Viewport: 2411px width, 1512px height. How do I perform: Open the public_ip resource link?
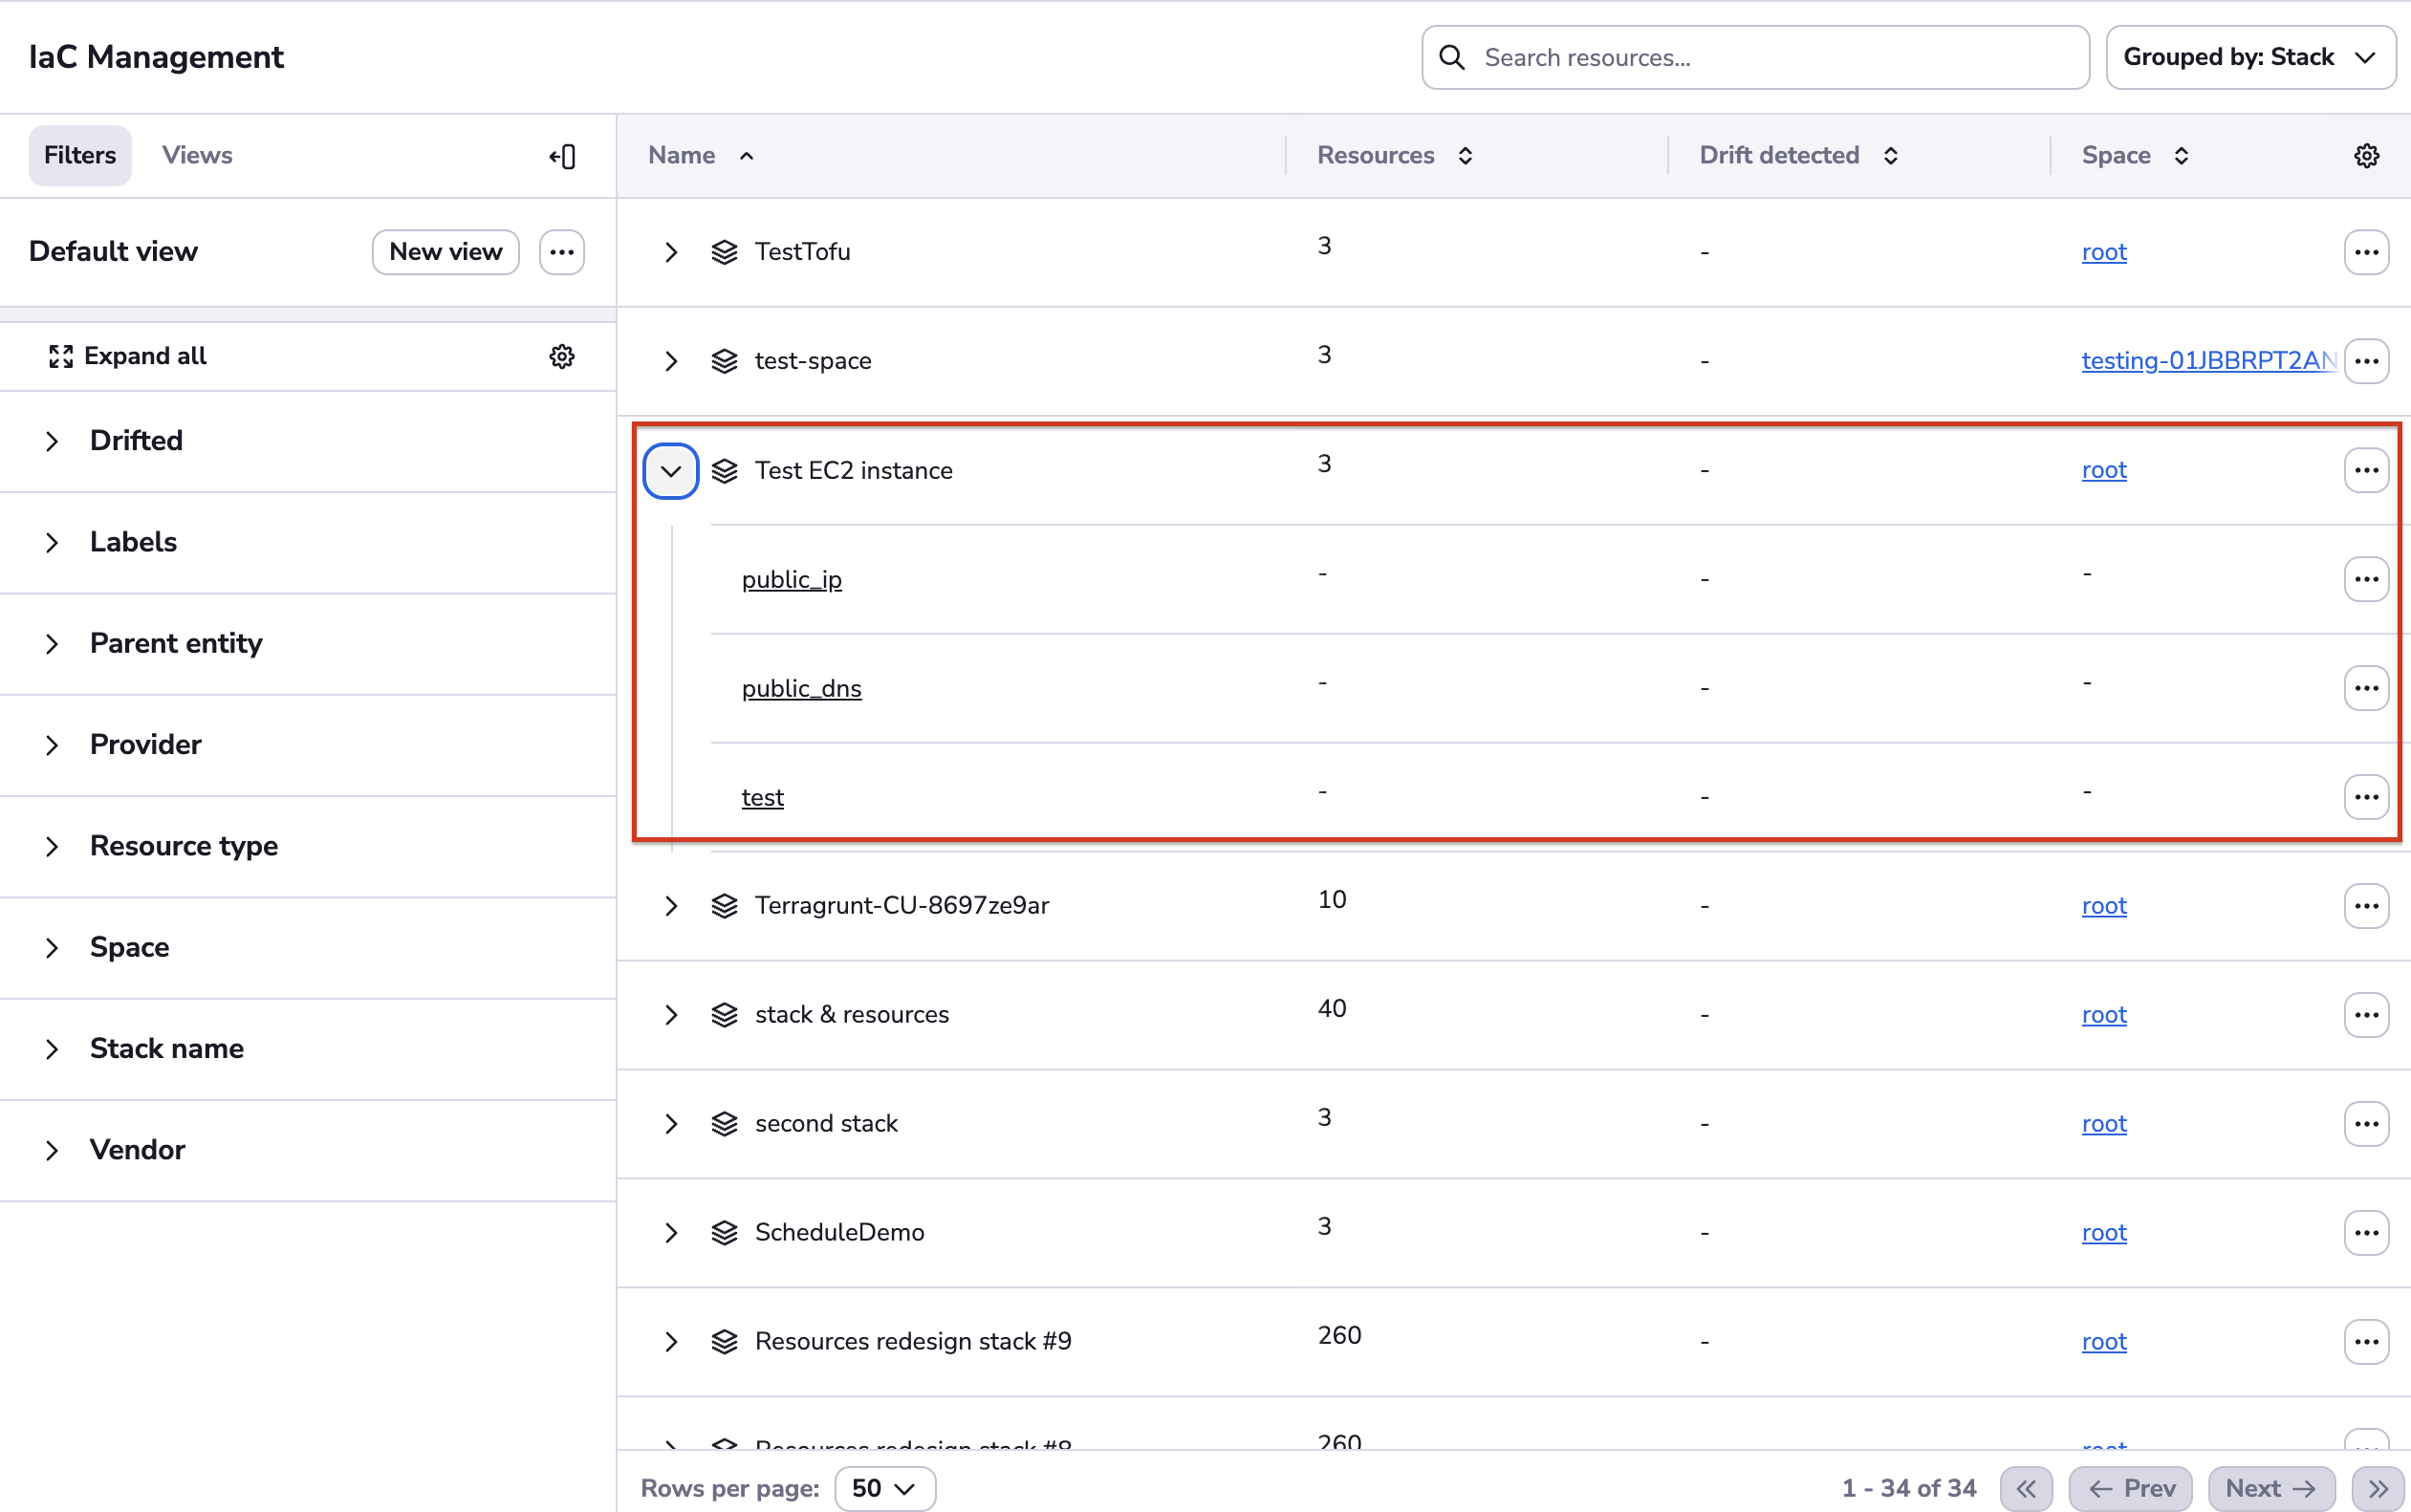[x=791, y=580]
